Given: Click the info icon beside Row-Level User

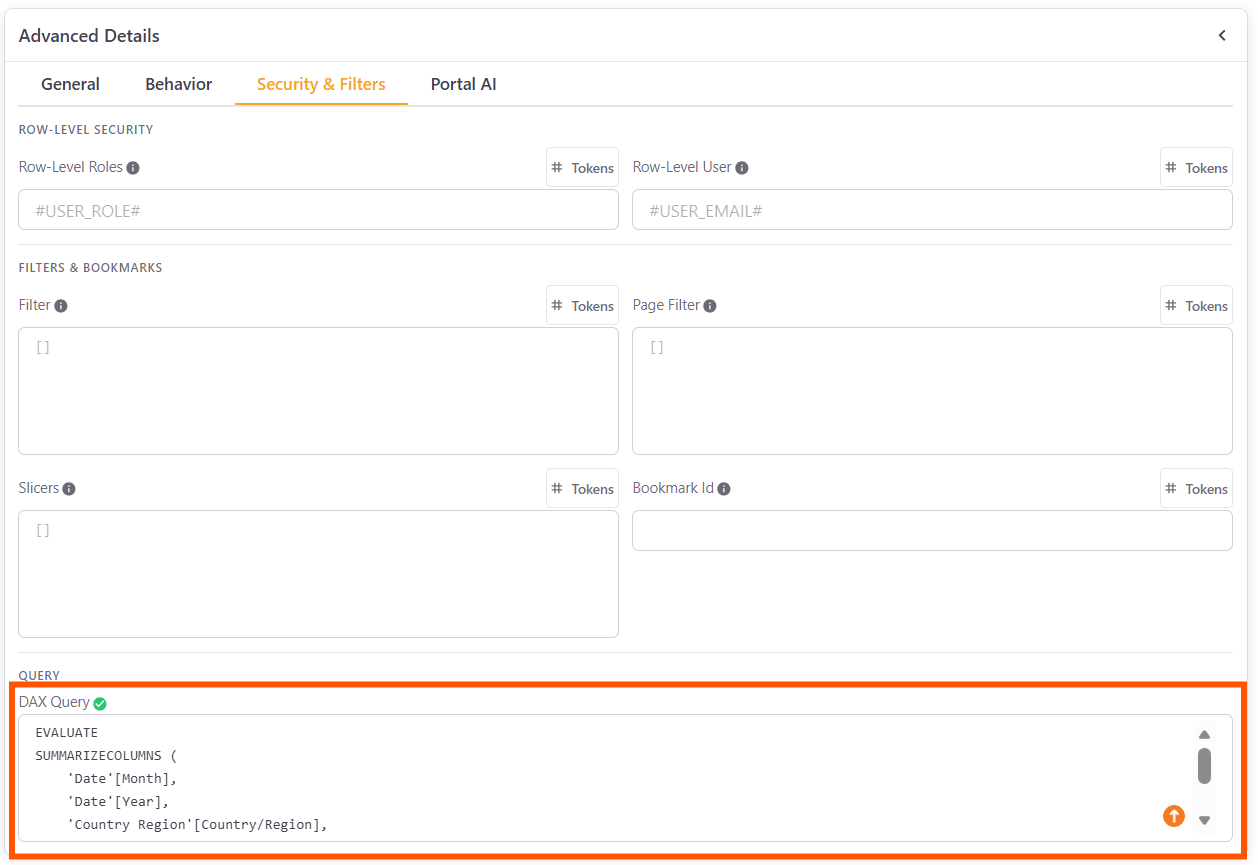Looking at the screenshot, I should [741, 167].
